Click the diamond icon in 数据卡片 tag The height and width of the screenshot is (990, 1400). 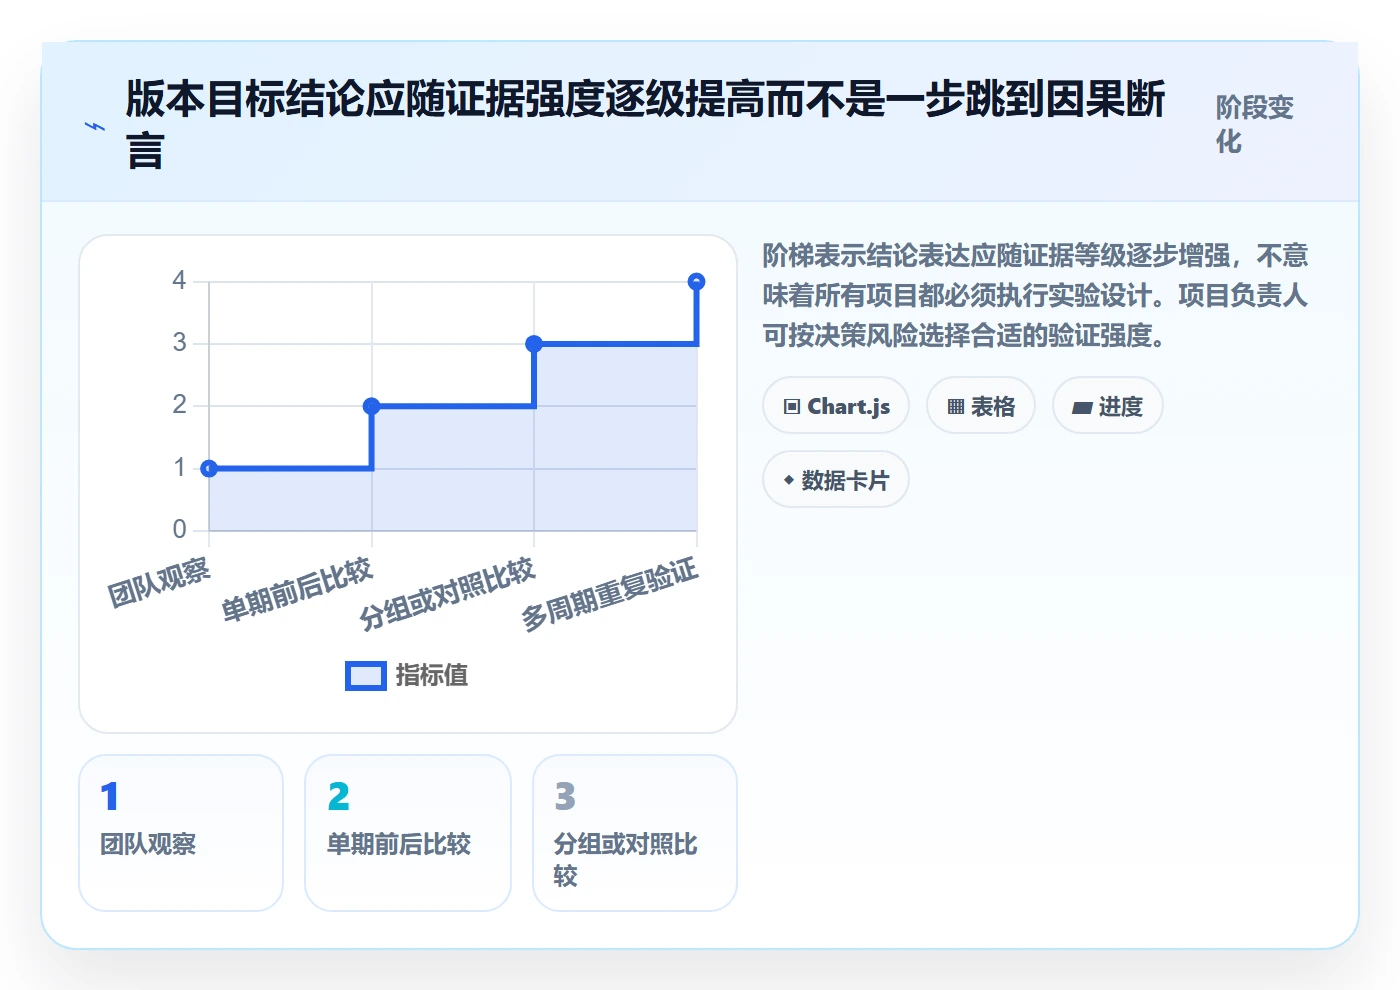point(789,481)
